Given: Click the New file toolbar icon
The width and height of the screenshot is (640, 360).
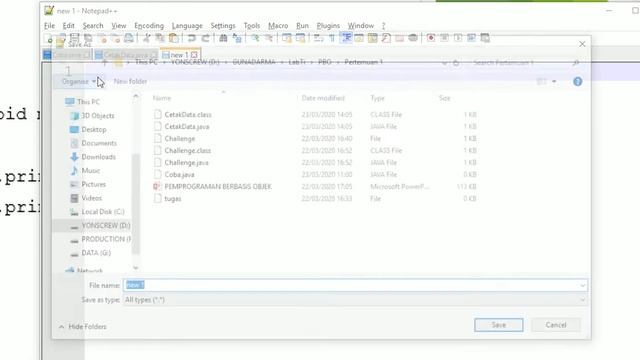Looking at the screenshot, I should click(x=48, y=39).
